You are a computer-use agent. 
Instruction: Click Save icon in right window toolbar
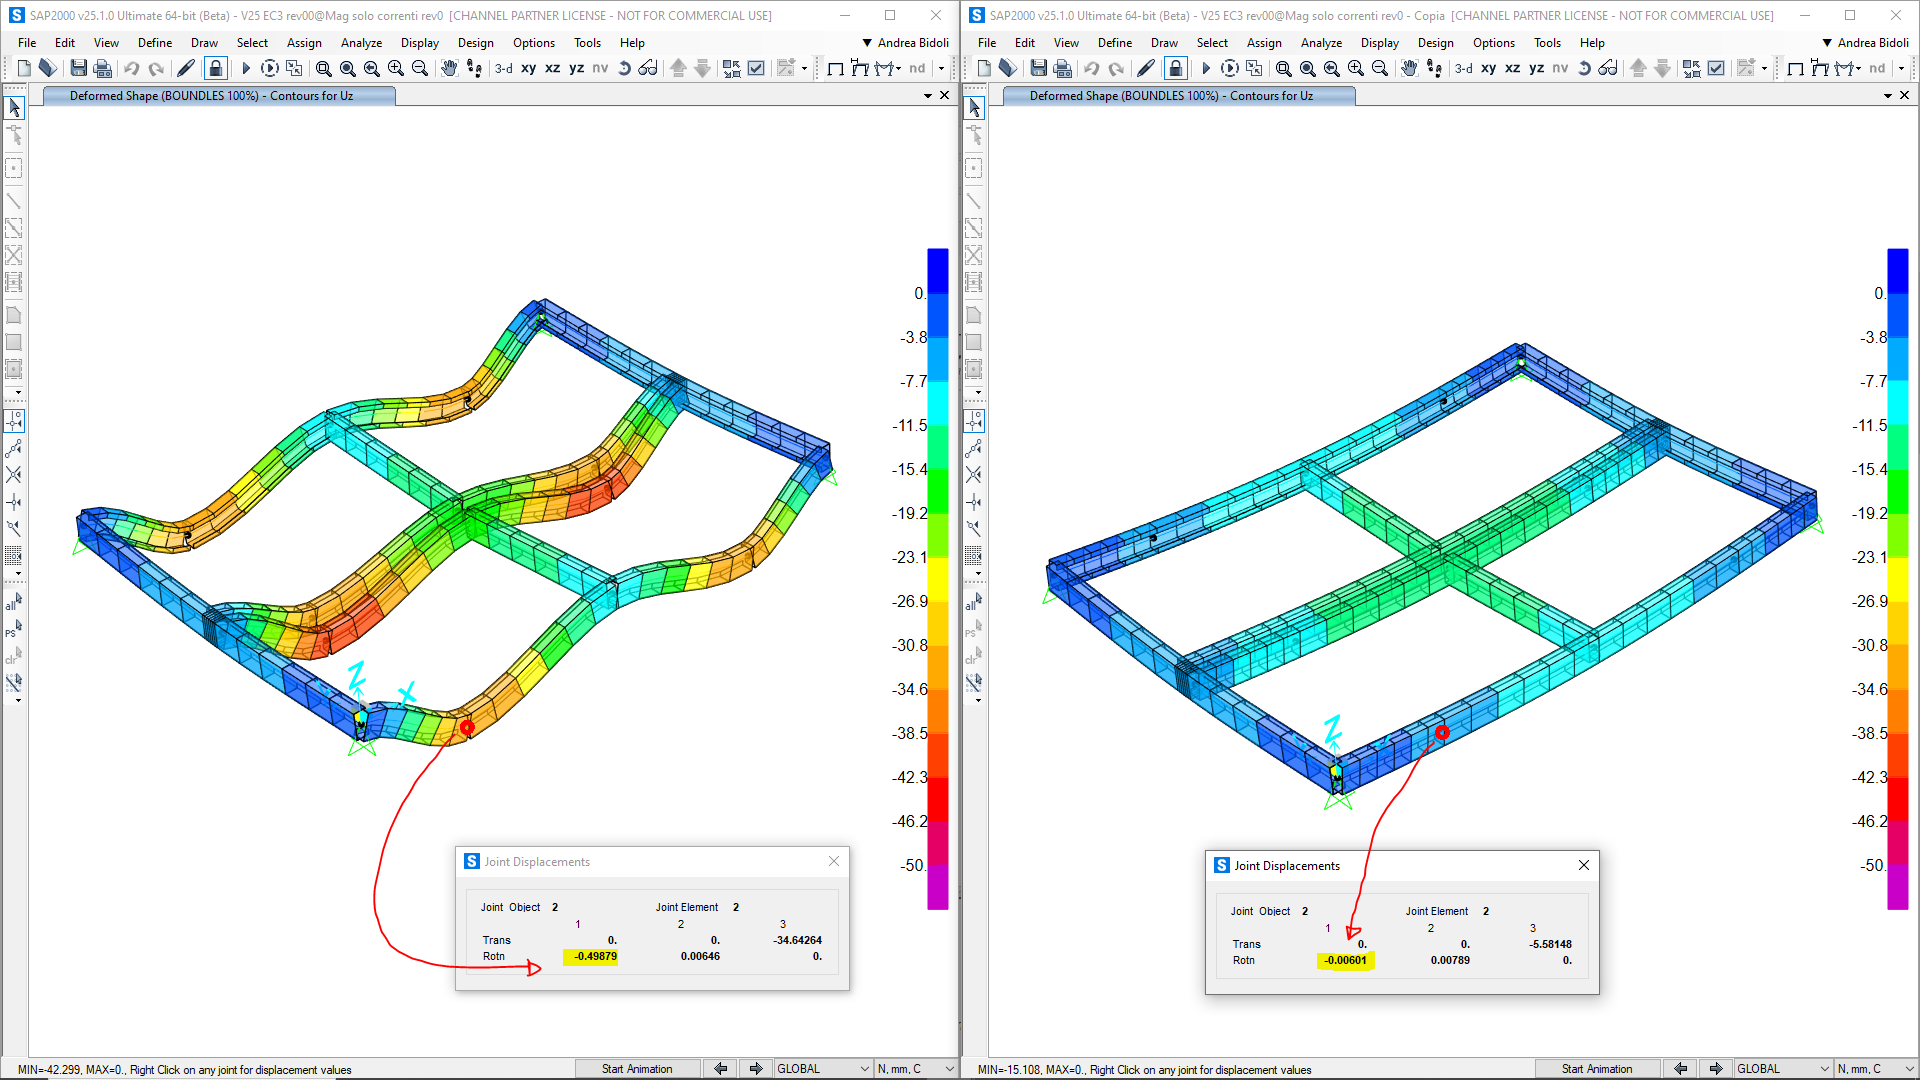click(1038, 68)
